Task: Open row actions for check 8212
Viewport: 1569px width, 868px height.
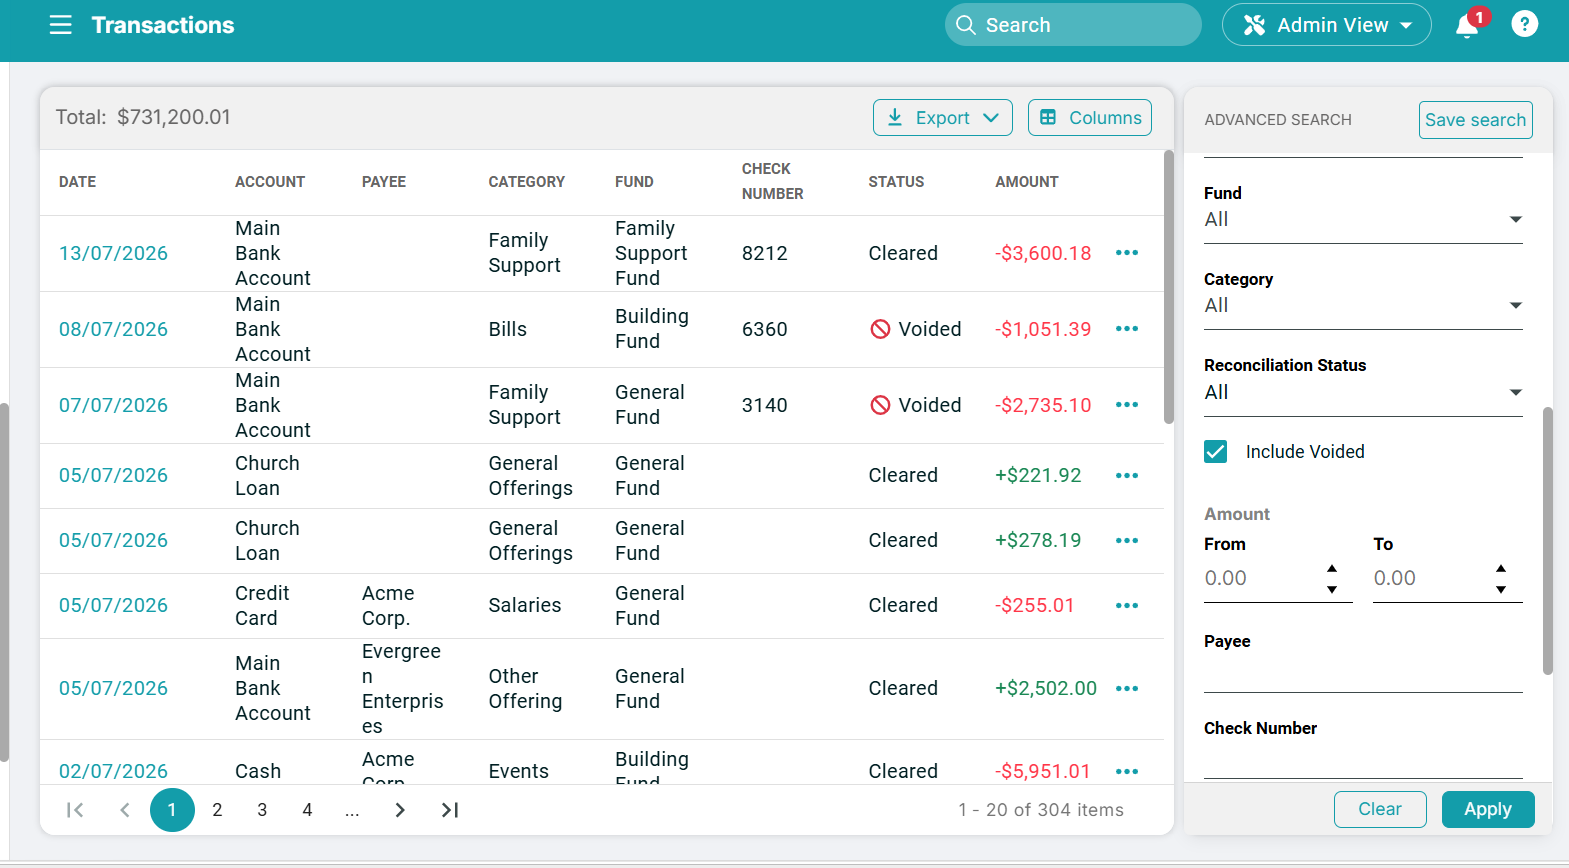Action: click(1127, 253)
